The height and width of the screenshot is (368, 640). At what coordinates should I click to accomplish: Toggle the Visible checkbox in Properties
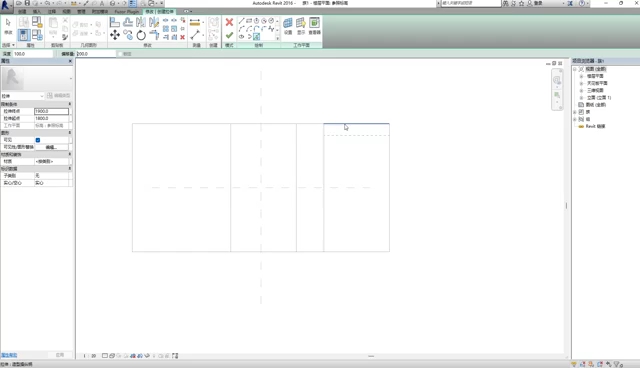click(38, 140)
